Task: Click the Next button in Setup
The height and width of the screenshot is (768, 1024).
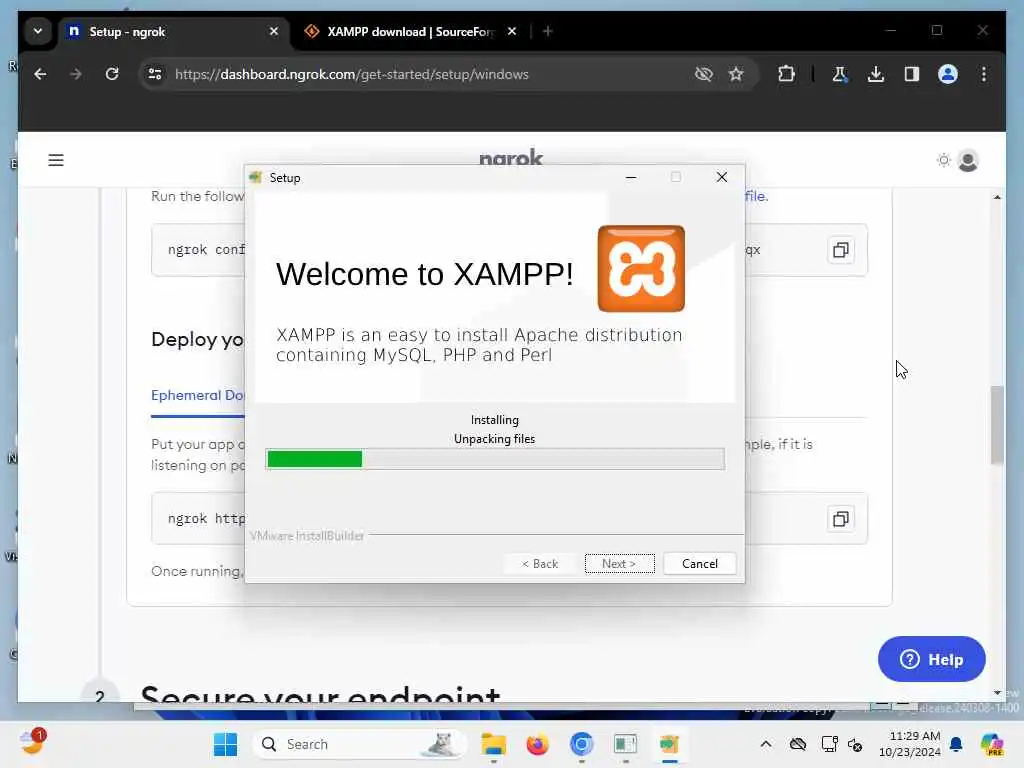Action: pyautogui.click(x=619, y=564)
